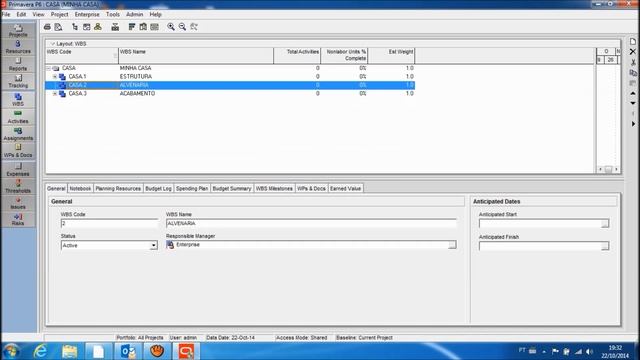Click the Move Up arrow in right toolbar

pos(633,93)
